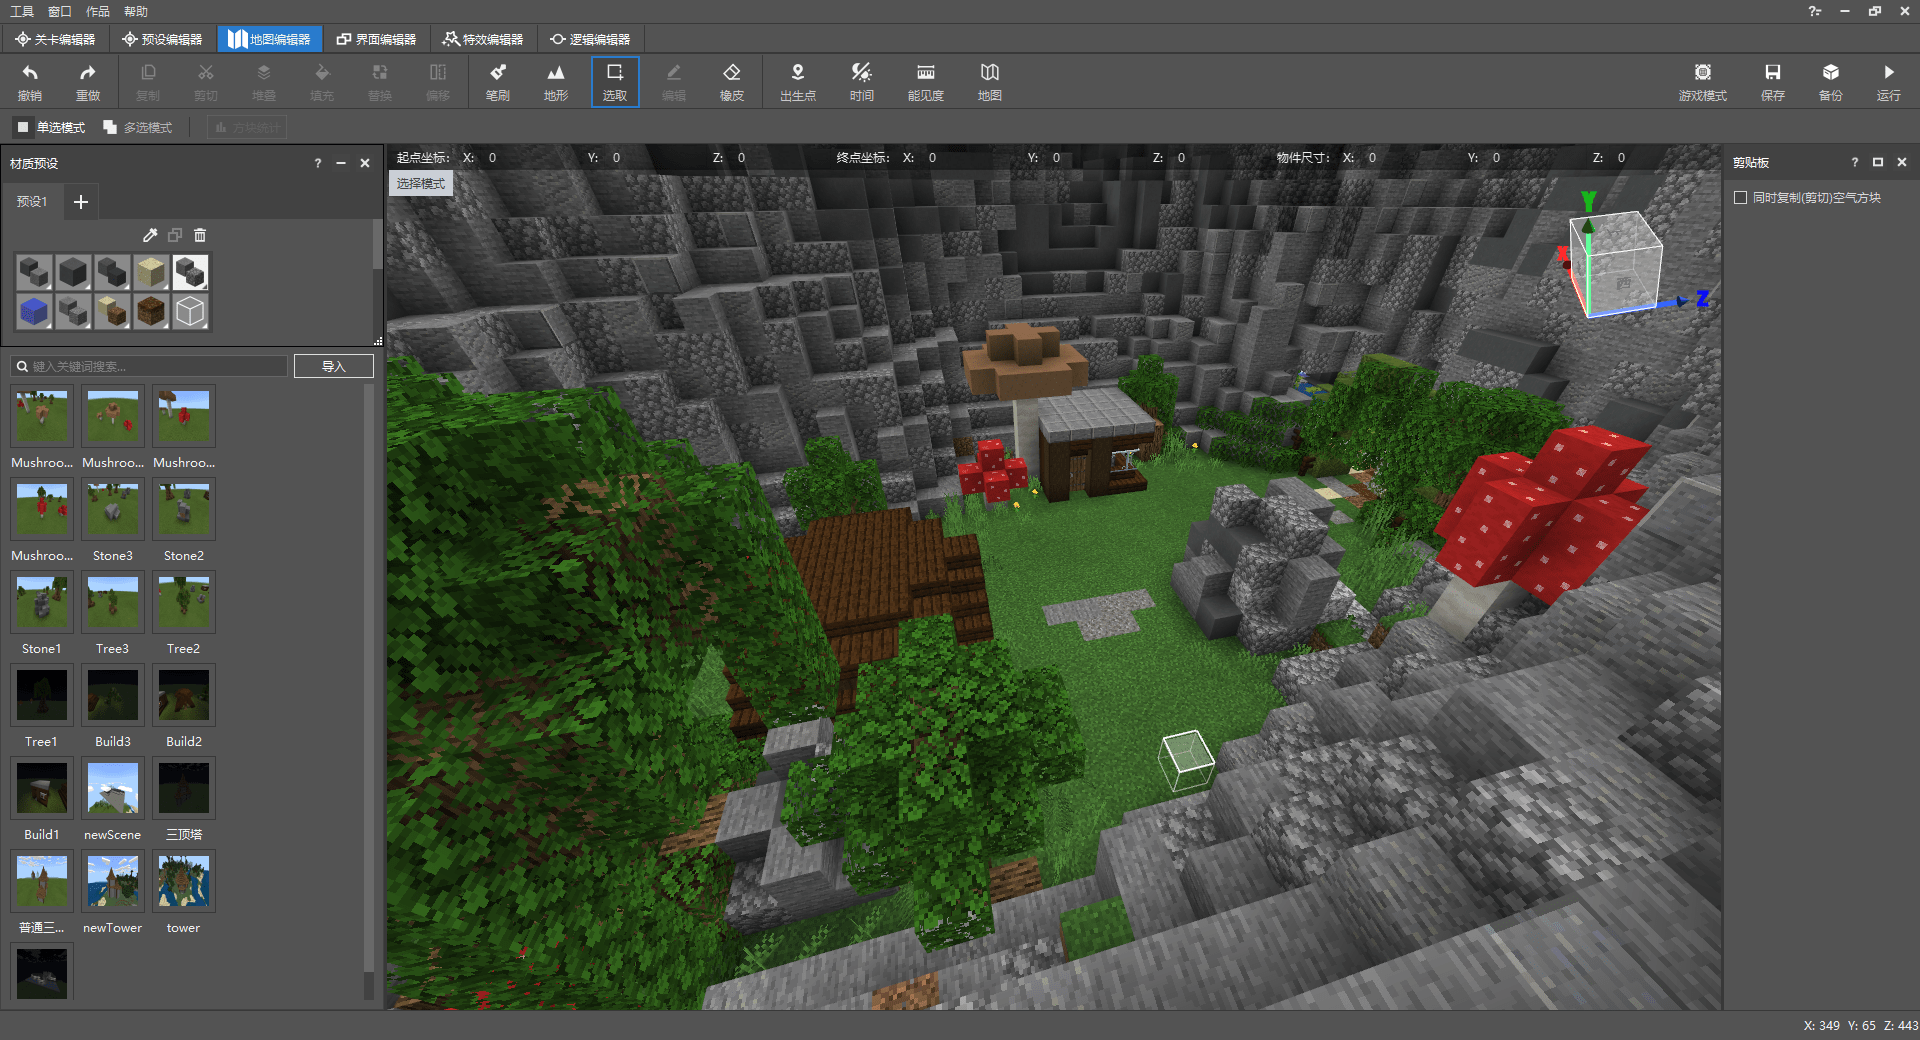1920x1040 pixels.
Task: Click the trash icon in material presets
Action: pyautogui.click(x=200, y=235)
